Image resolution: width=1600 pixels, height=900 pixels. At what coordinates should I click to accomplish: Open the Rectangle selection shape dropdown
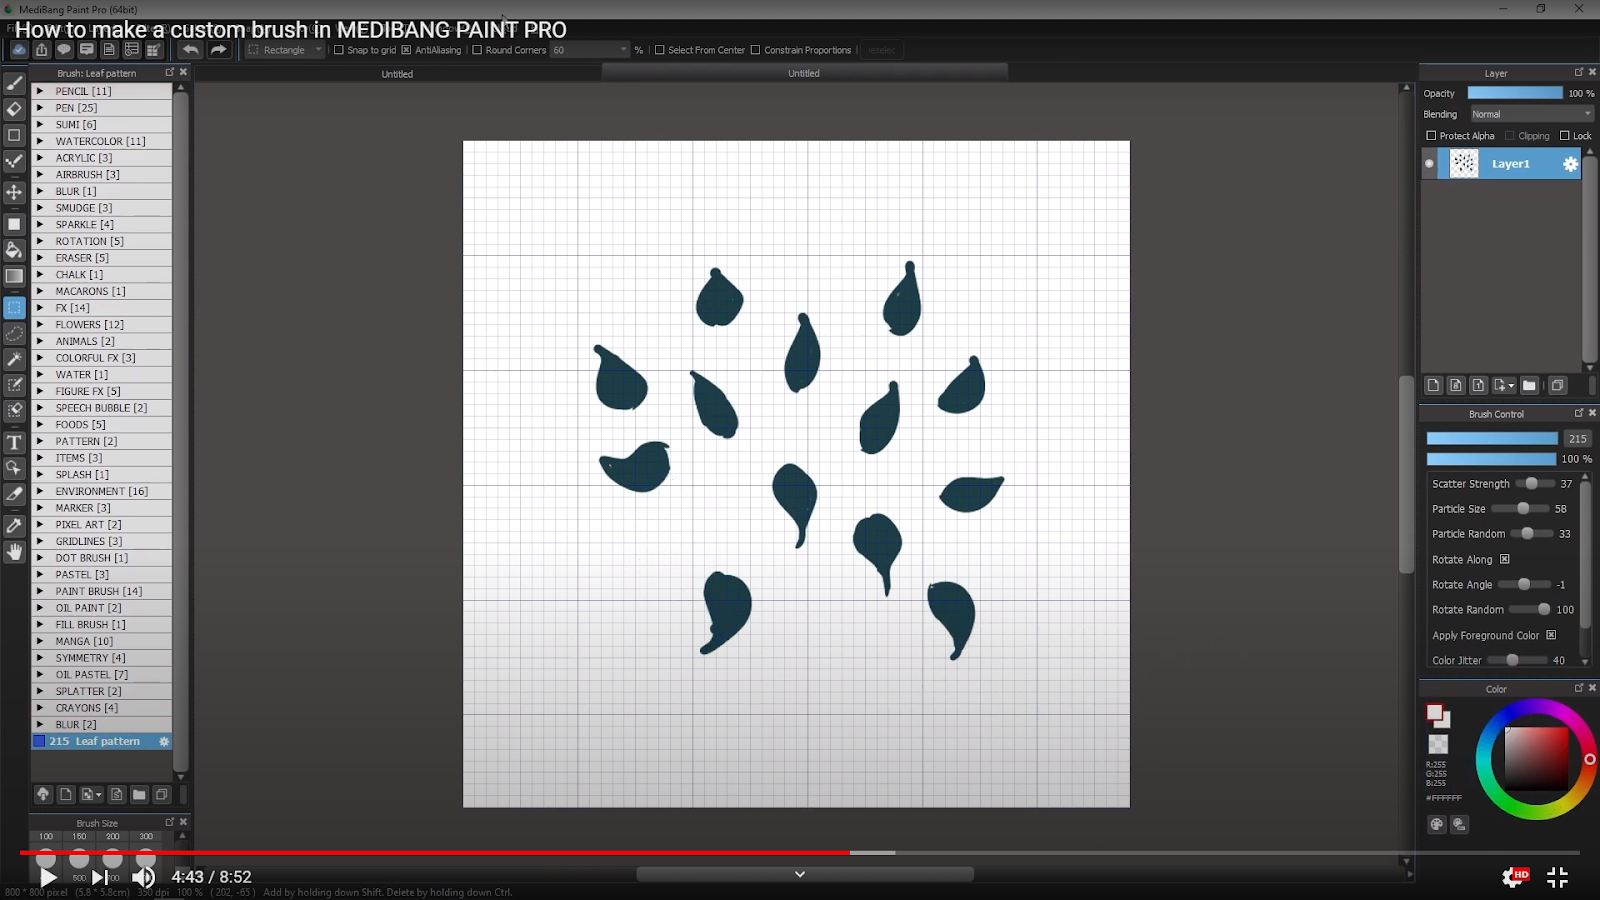click(x=286, y=50)
